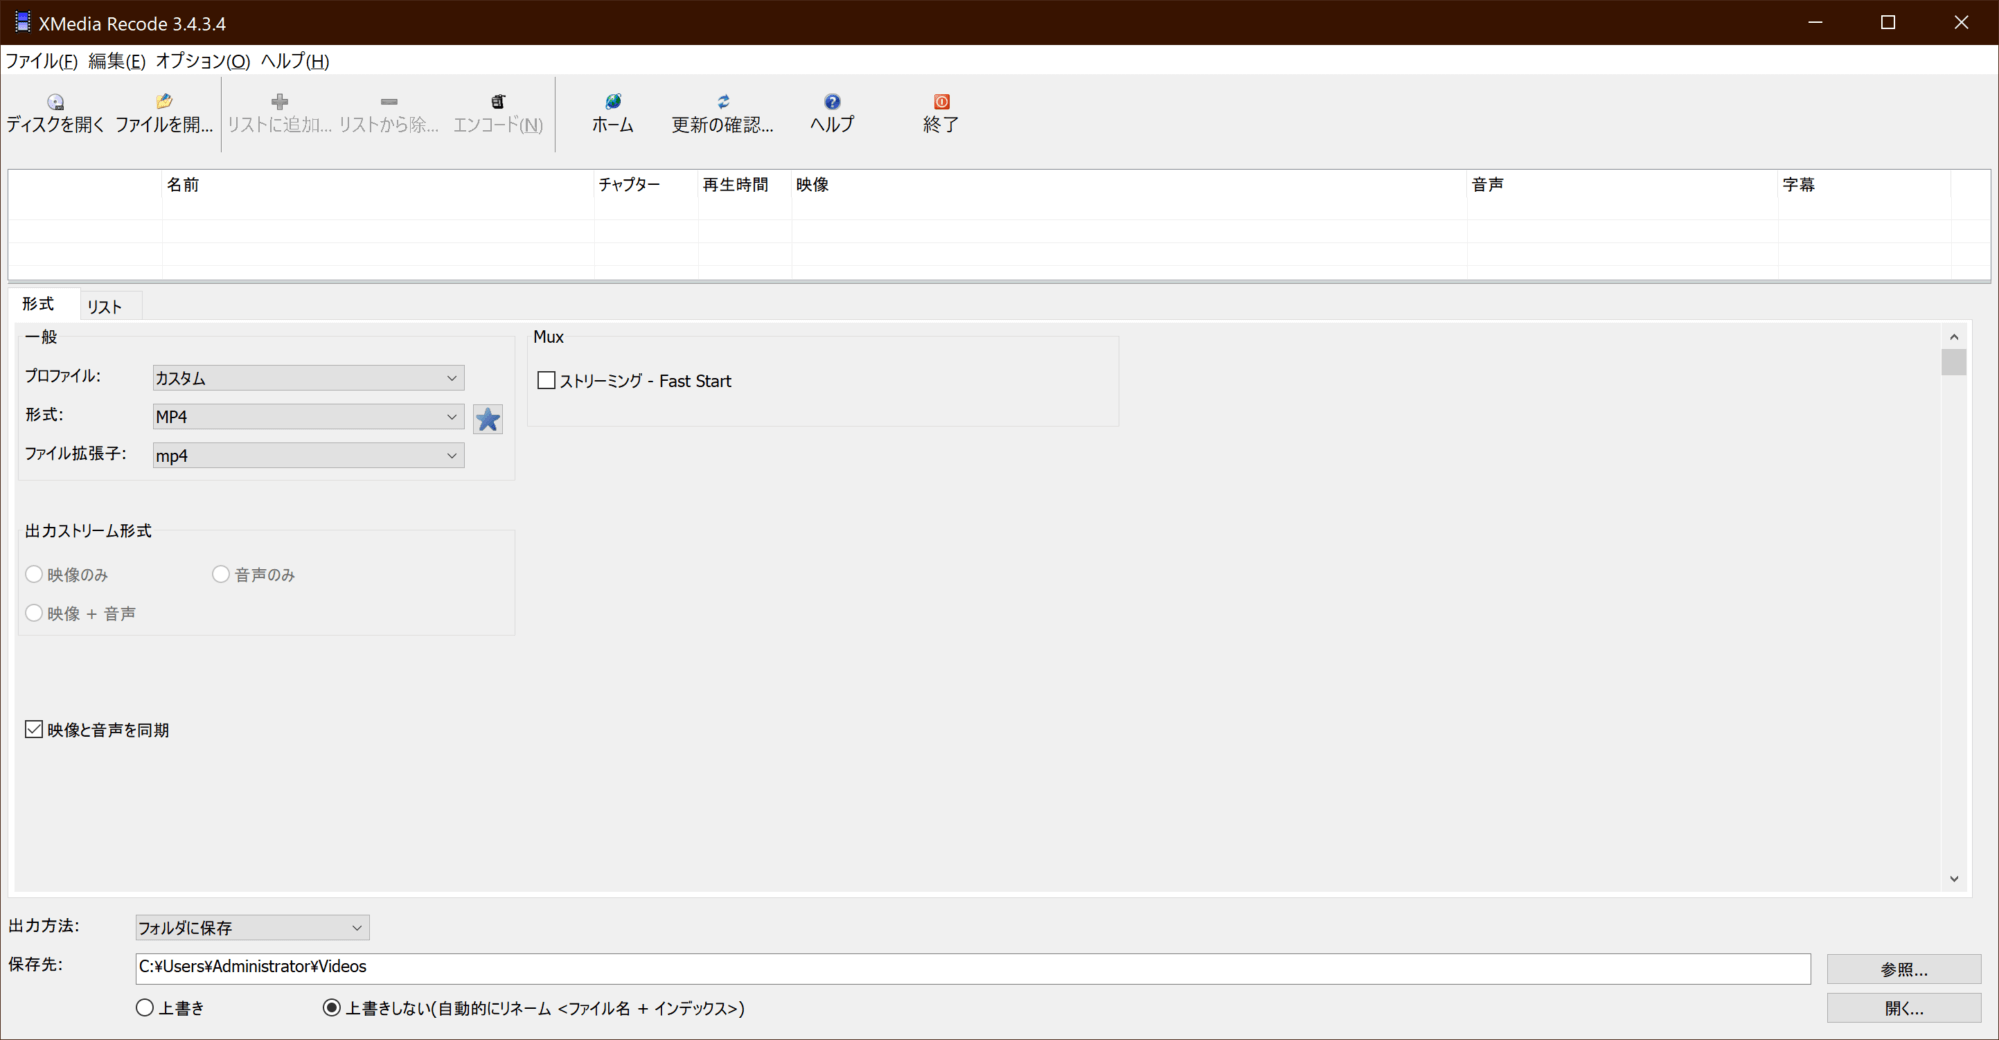Click the Add to list plus icon
Screen dimensions: 1999x1040
(x=280, y=102)
